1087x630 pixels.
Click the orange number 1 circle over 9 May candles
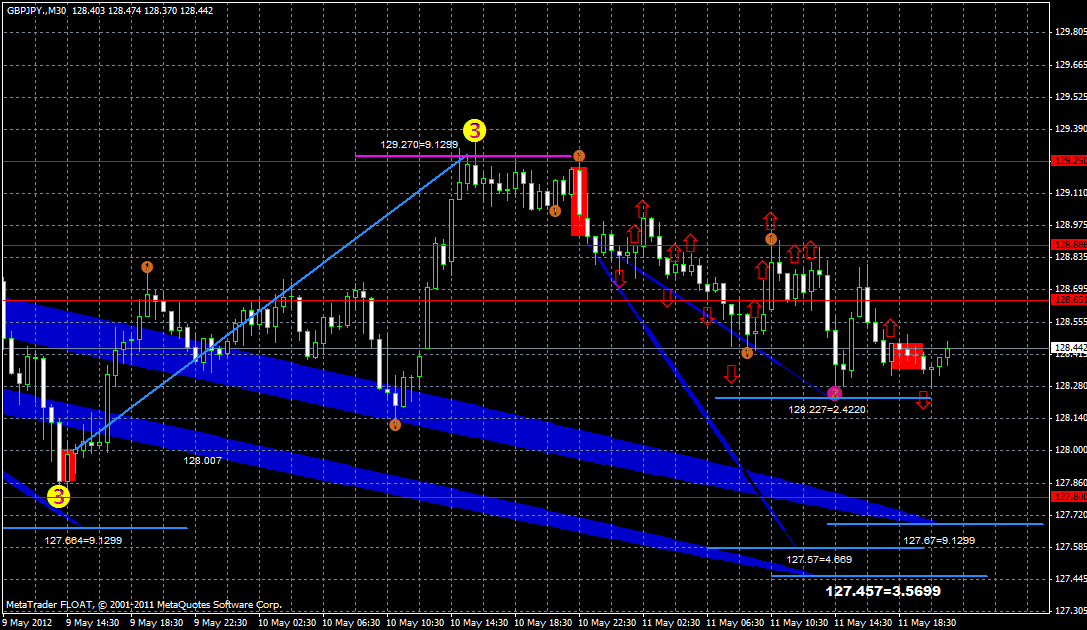(147, 268)
